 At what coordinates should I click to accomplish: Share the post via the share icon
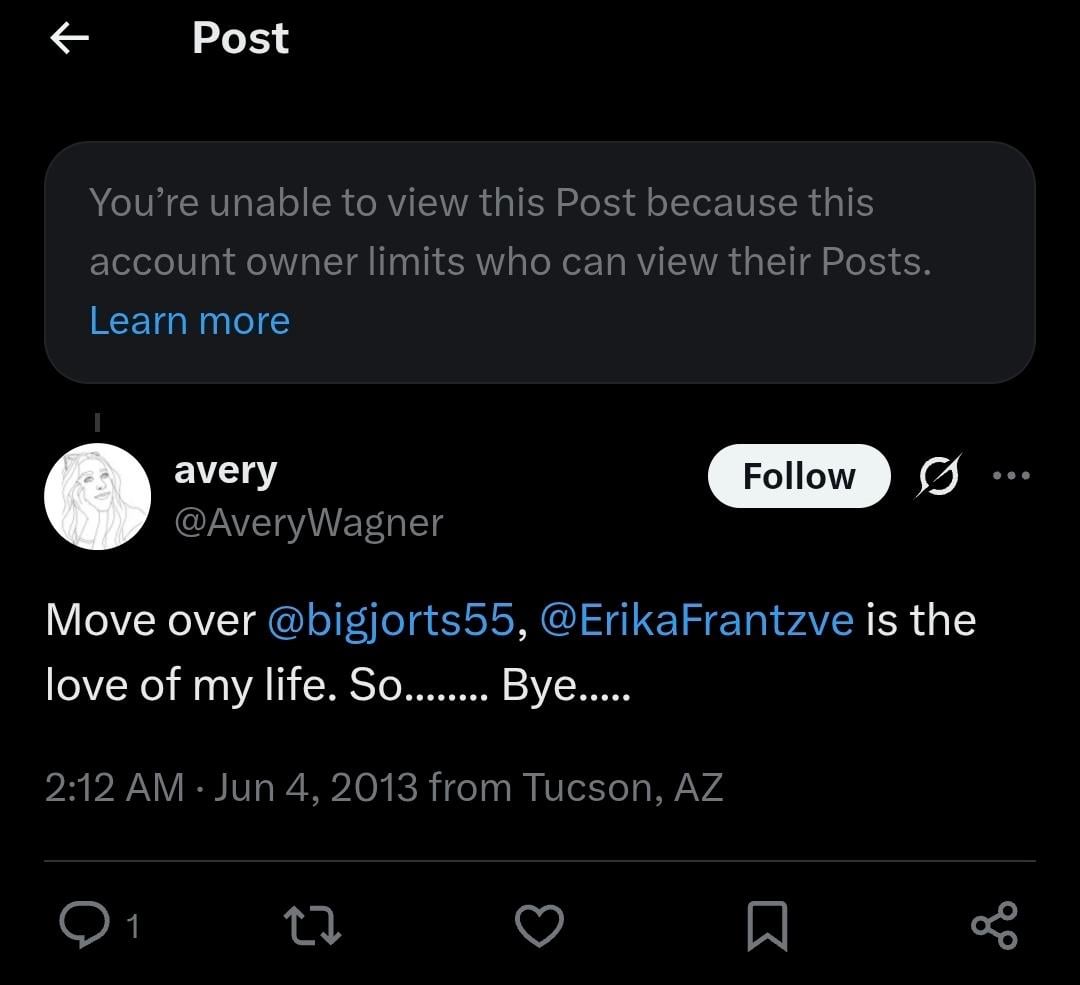(x=994, y=925)
